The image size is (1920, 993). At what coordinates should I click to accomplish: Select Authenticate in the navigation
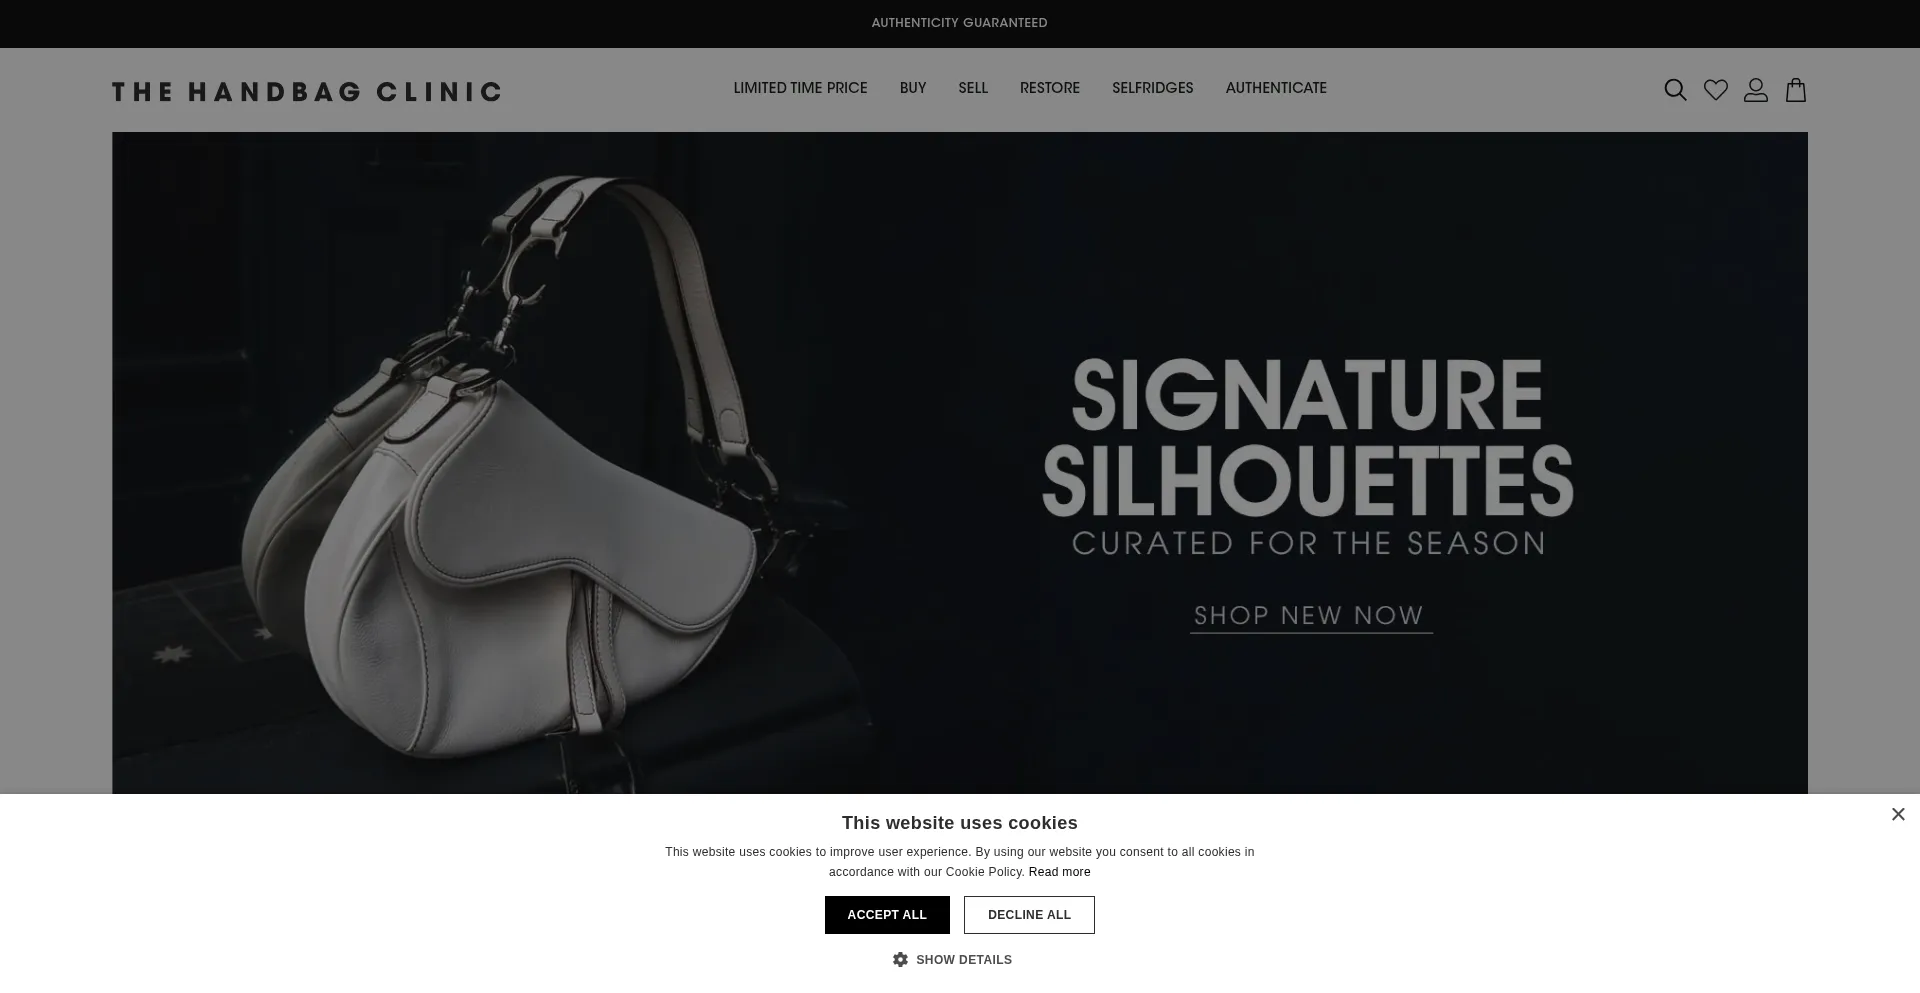1276,88
